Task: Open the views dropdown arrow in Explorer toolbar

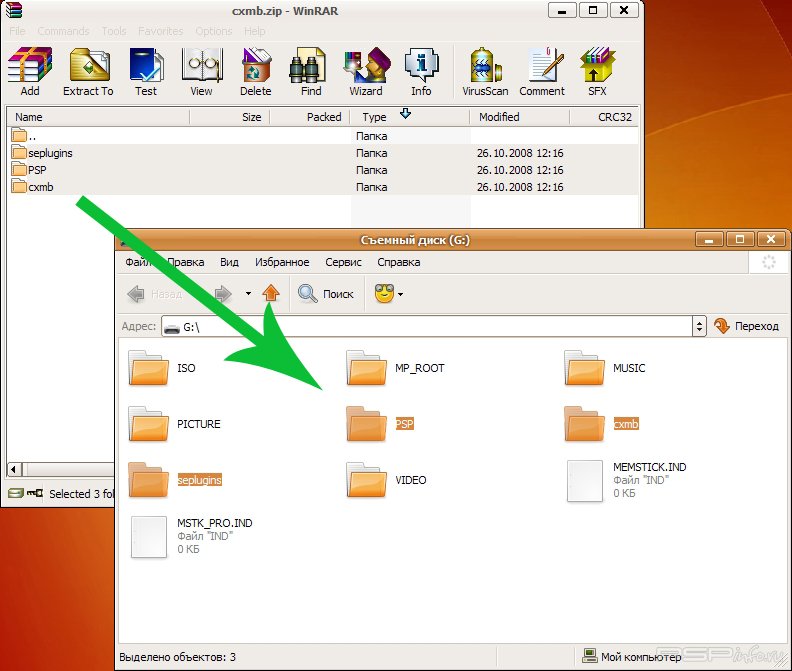Action: (401, 294)
